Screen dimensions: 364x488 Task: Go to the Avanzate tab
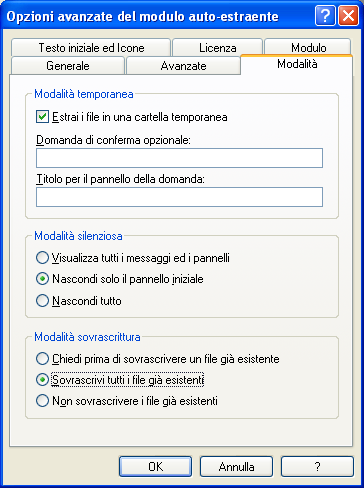pyautogui.click(x=183, y=65)
